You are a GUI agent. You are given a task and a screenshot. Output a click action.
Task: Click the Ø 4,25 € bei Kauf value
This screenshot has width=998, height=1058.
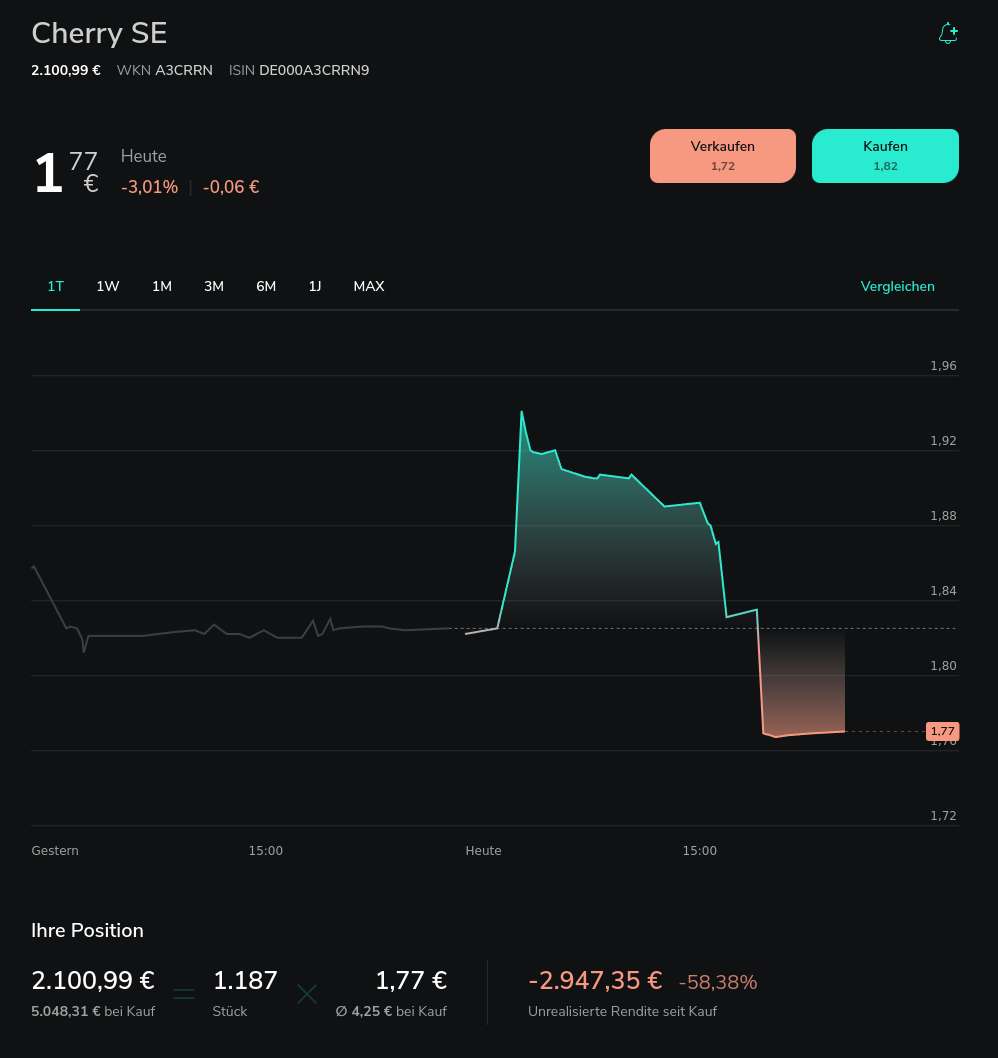[391, 1011]
